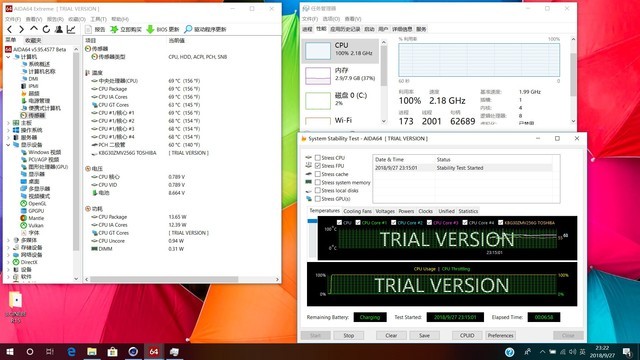This screenshot has width=640, height=360.
Task: Select GPGPU item in the tree
Action: point(32,211)
